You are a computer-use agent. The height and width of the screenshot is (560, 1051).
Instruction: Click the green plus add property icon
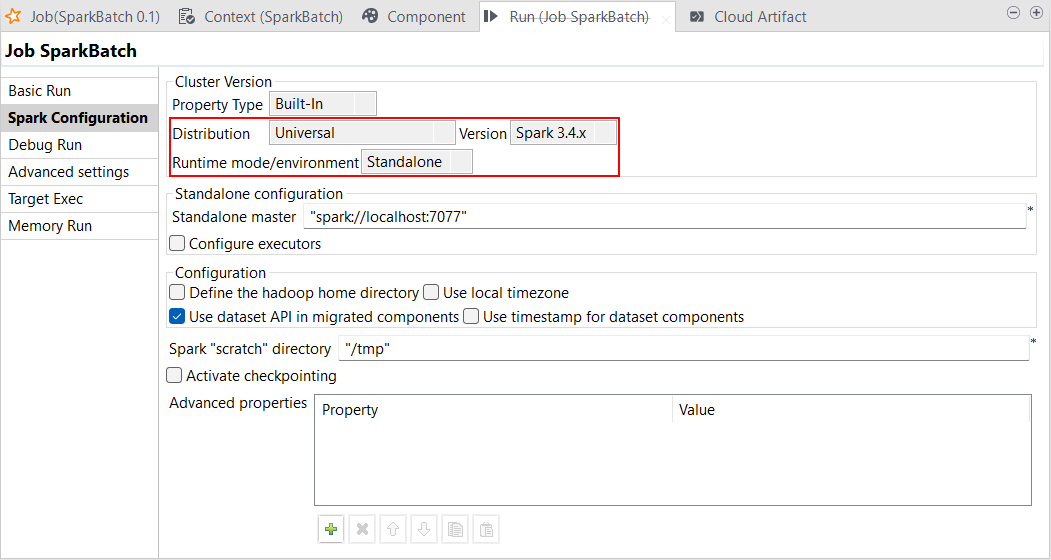(331, 529)
